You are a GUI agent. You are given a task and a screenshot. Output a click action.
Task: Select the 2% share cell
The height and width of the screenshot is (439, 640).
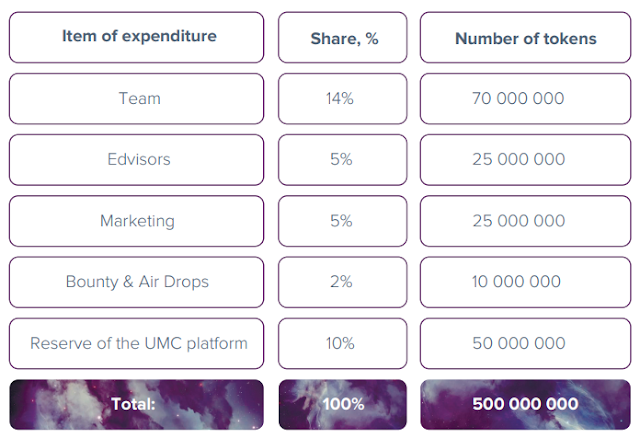point(343,282)
